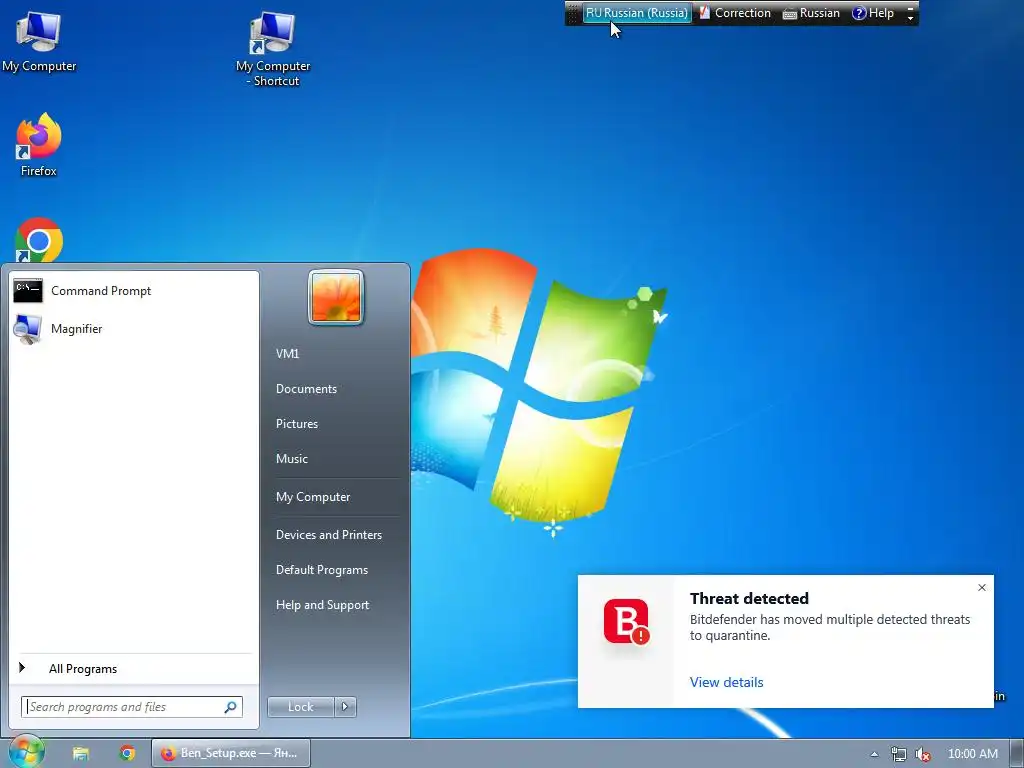The width and height of the screenshot is (1024, 768).
Task: Click Show desktop button at taskbar end
Action: pyautogui.click(x=1016, y=754)
